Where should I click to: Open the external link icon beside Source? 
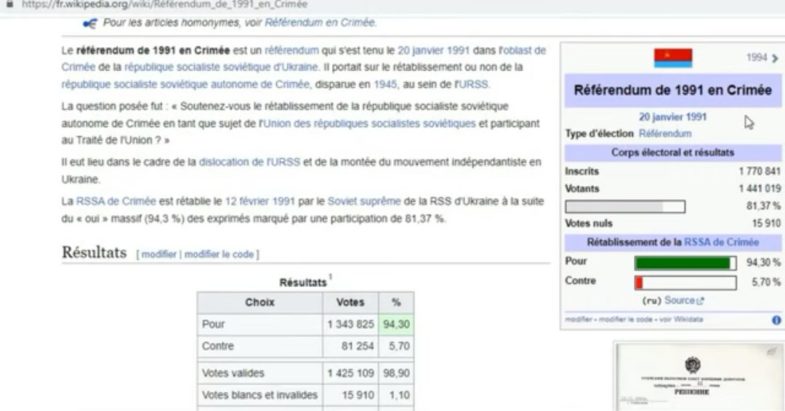700,301
